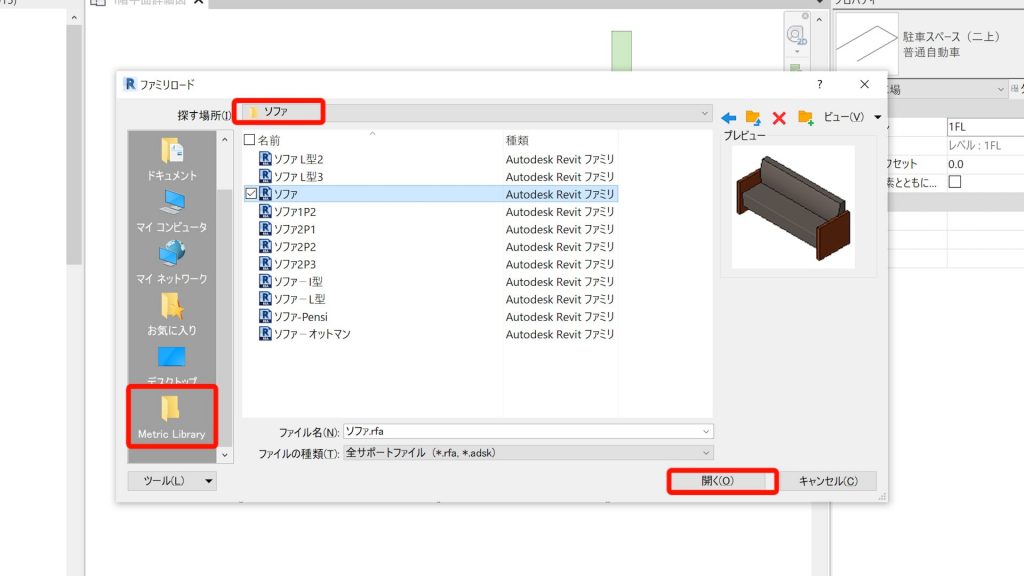
Task: Click the 開く(O) open button
Action: tap(722, 481)
